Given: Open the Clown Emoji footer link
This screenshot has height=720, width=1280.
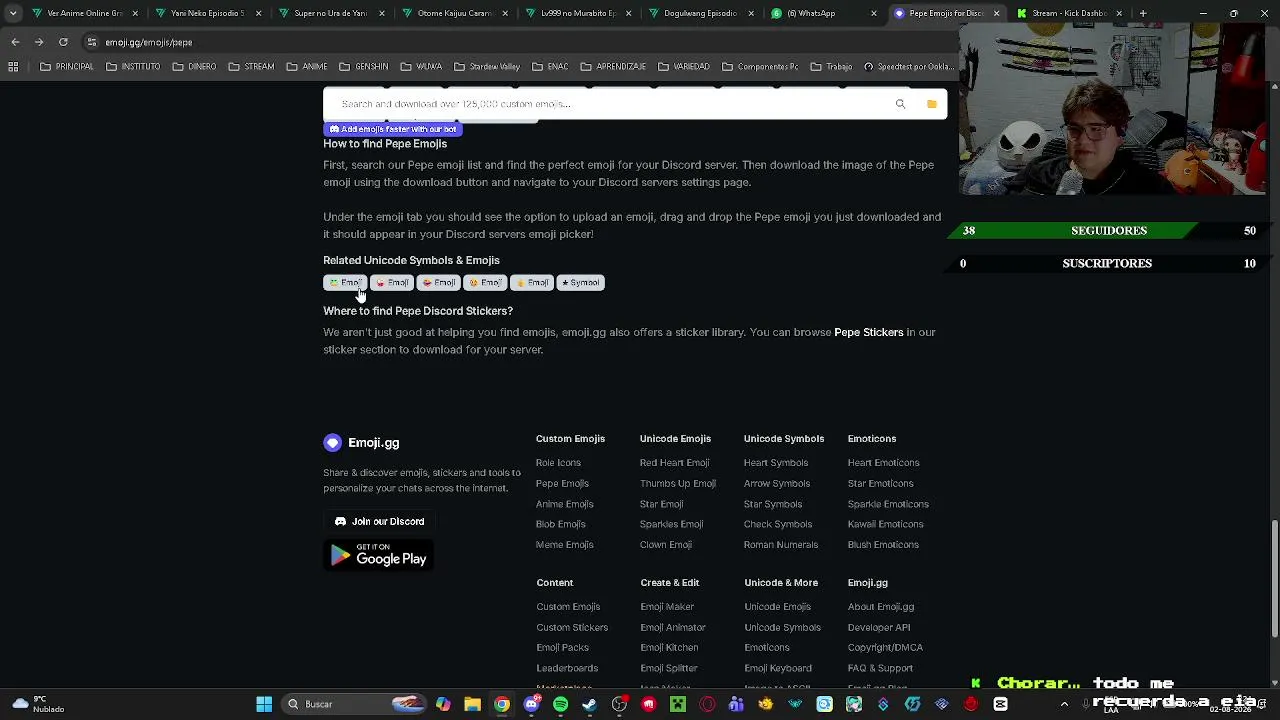Looking at the screenshot, I should [x=666, y=545].
